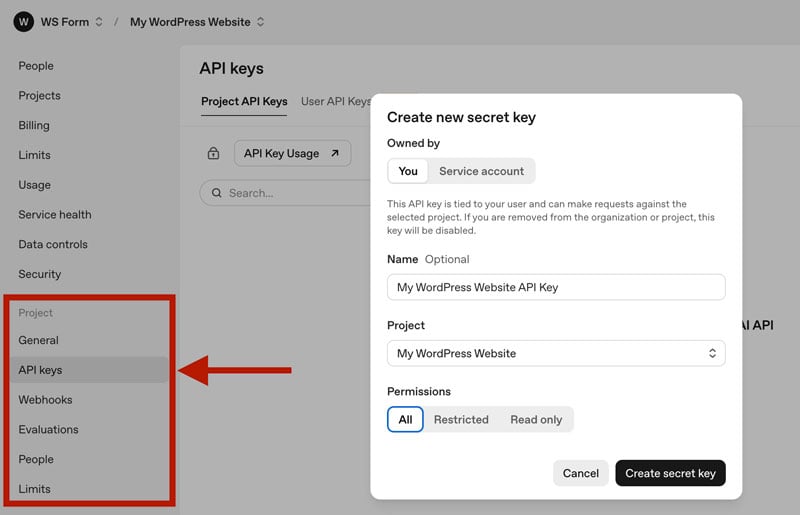Screen dimensions: 800x515
Task: Open People in the organization sidebar
Action: 36,66
